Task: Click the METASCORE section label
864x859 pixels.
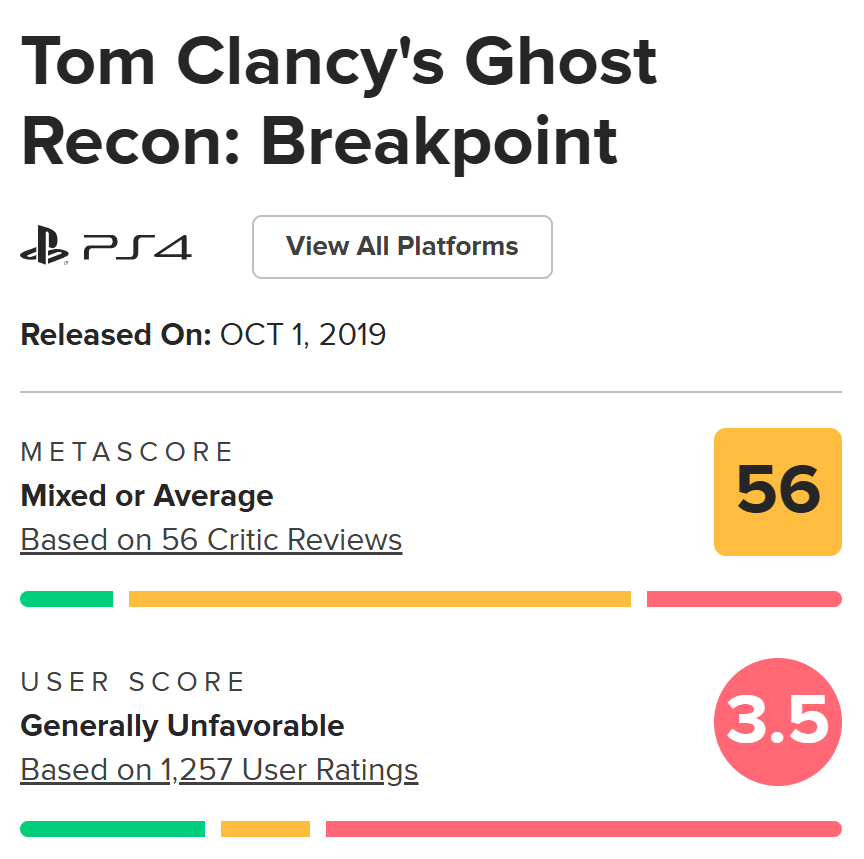Action: [x=127, y=452]
